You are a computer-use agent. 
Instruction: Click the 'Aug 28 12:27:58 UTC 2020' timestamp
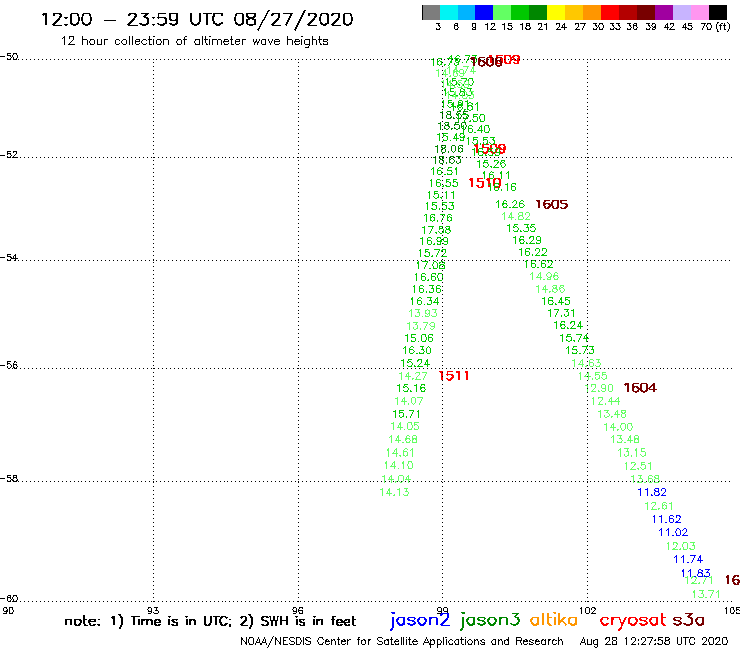point(654,642)
